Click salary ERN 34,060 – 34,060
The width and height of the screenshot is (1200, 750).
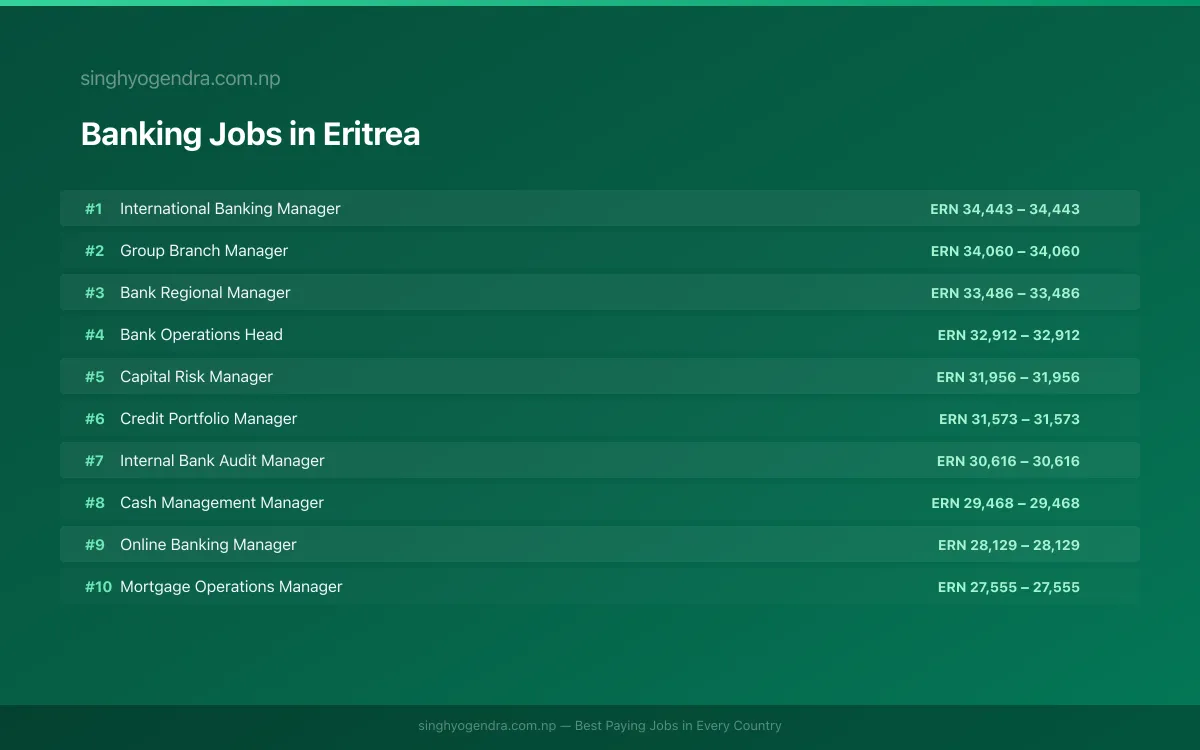1005,251
